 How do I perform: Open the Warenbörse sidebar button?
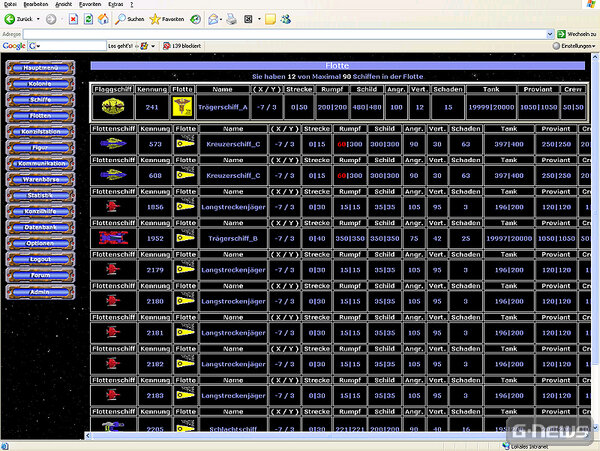43,180
